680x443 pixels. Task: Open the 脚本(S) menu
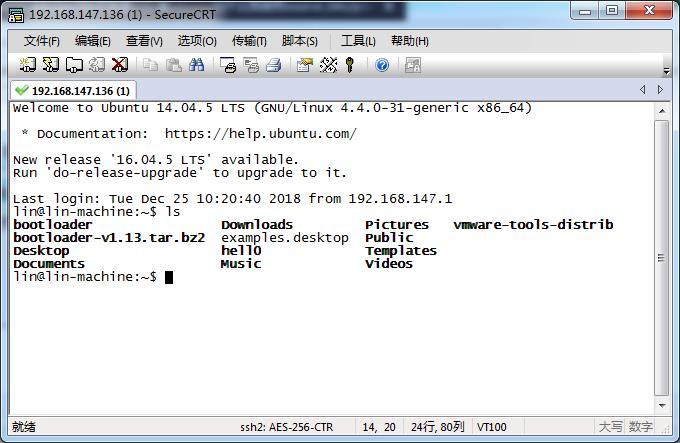(300, 41)
